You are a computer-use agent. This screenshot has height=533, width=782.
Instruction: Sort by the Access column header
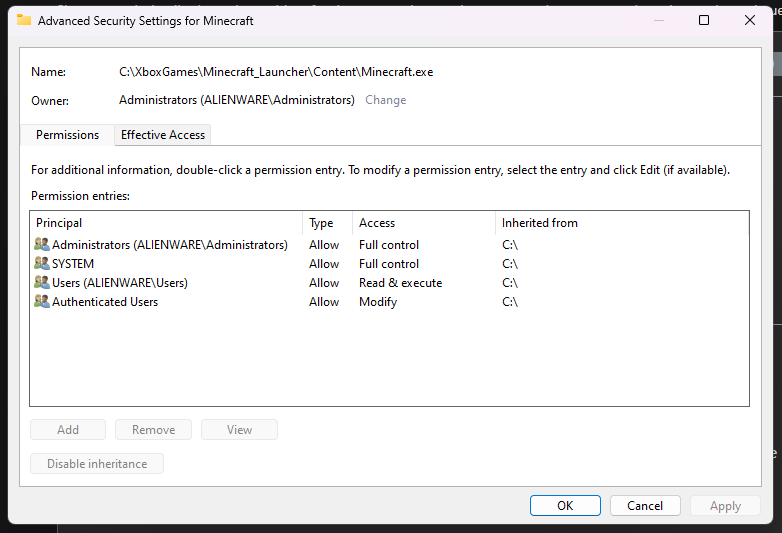point(424,223)
